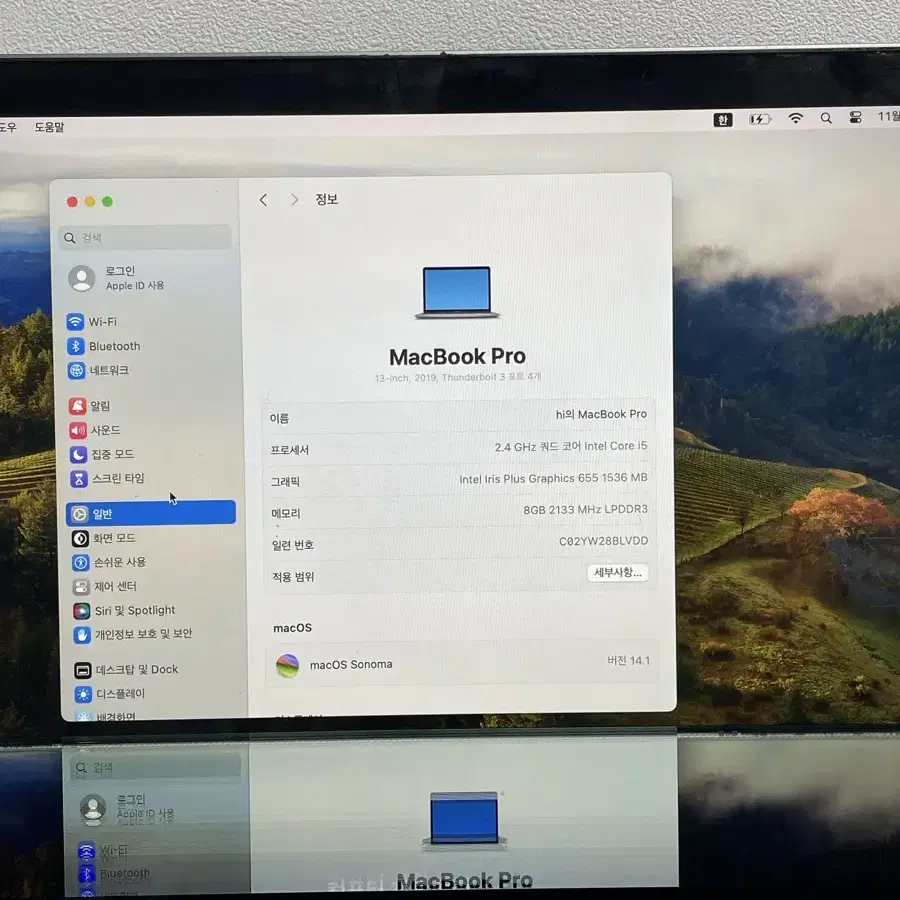Screen dimensions: 900x900
Task: Click the '메모리' row label
Action: tap(286, 513)
